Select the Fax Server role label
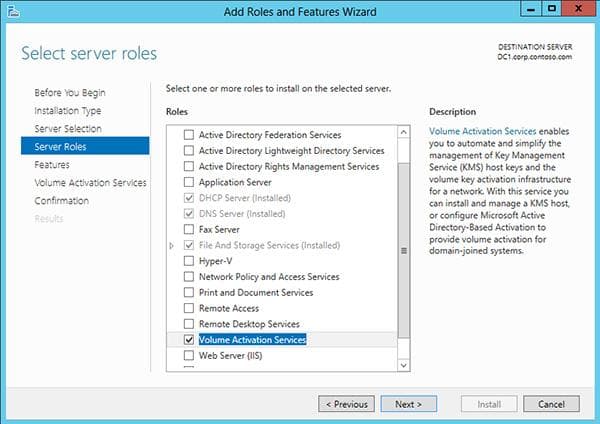The width and height of the screenshot is (600, 424). coord(219,230)
